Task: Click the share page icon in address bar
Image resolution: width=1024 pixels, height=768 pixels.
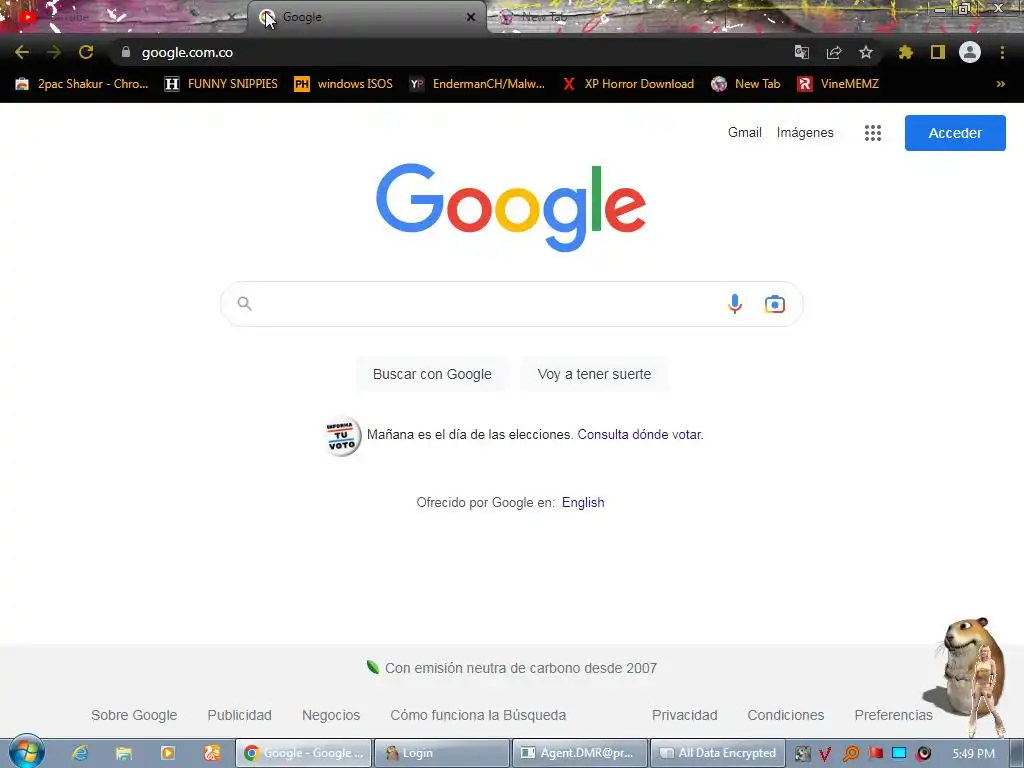Action: 834,52
